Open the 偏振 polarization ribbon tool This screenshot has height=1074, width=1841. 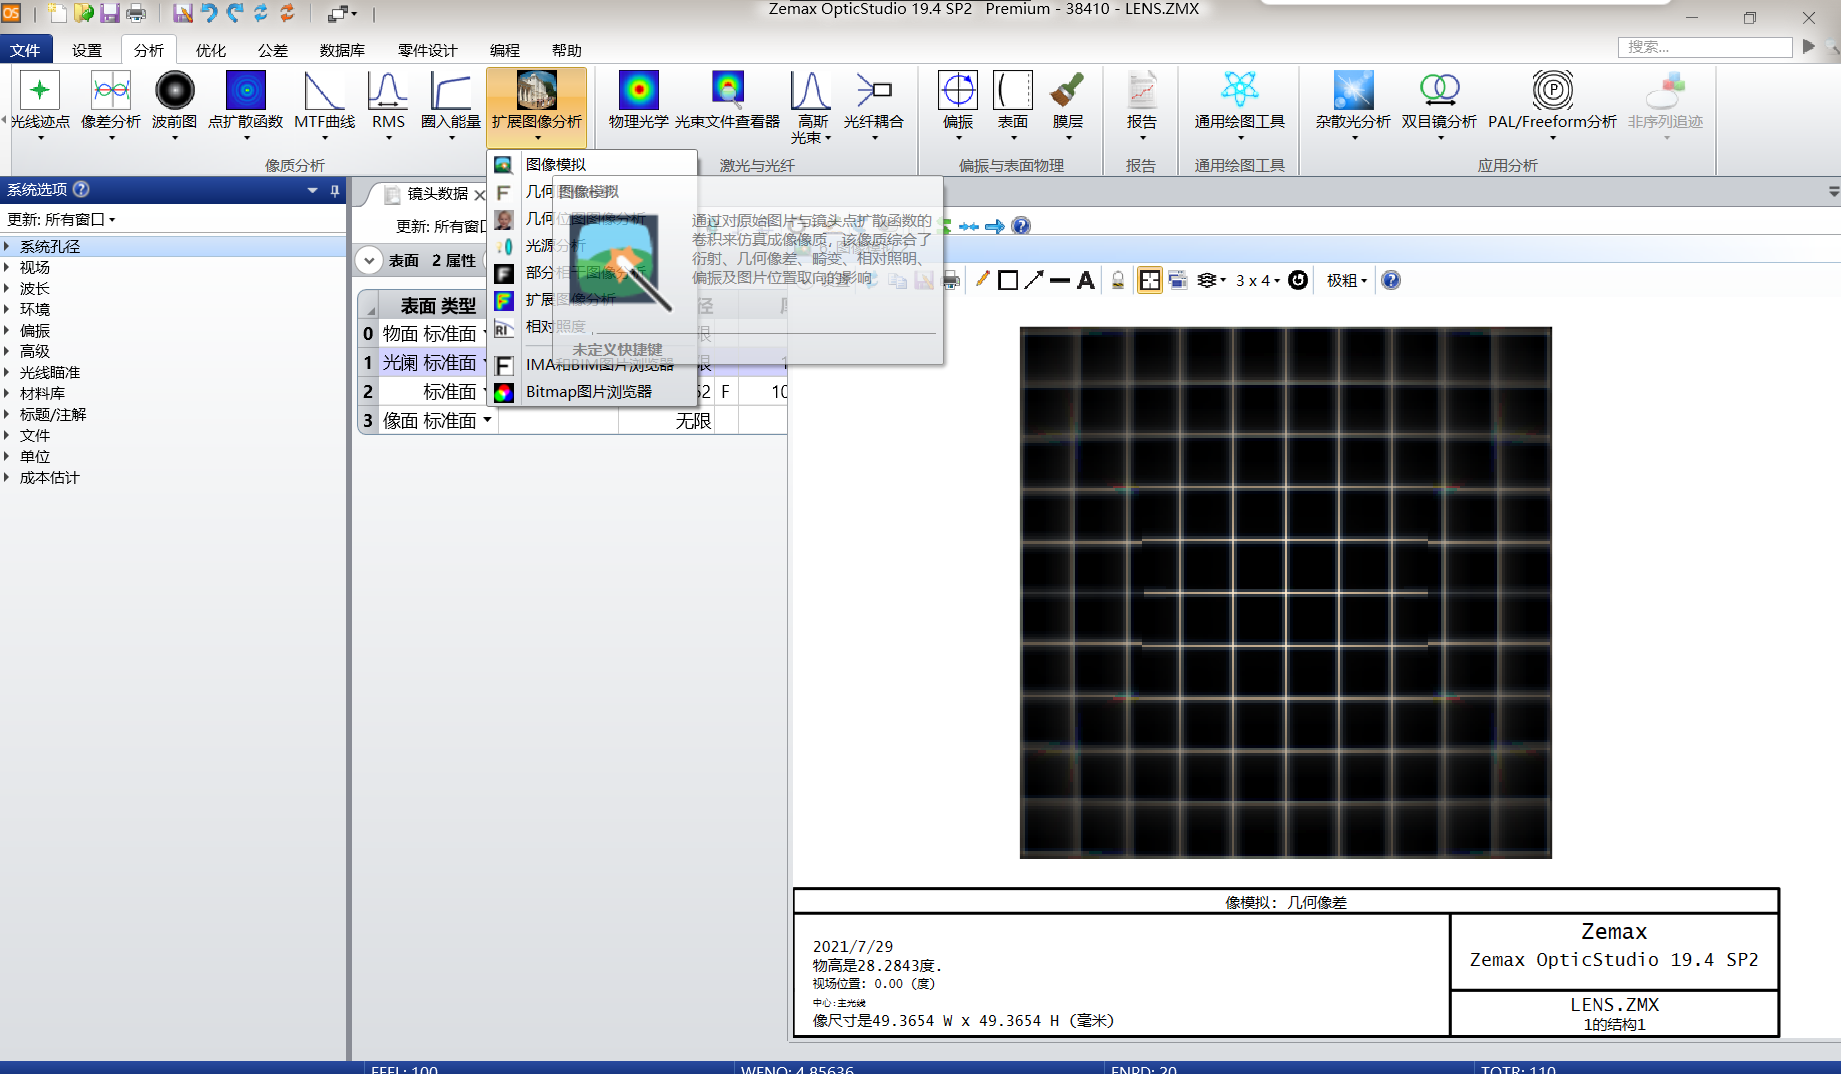957,103
